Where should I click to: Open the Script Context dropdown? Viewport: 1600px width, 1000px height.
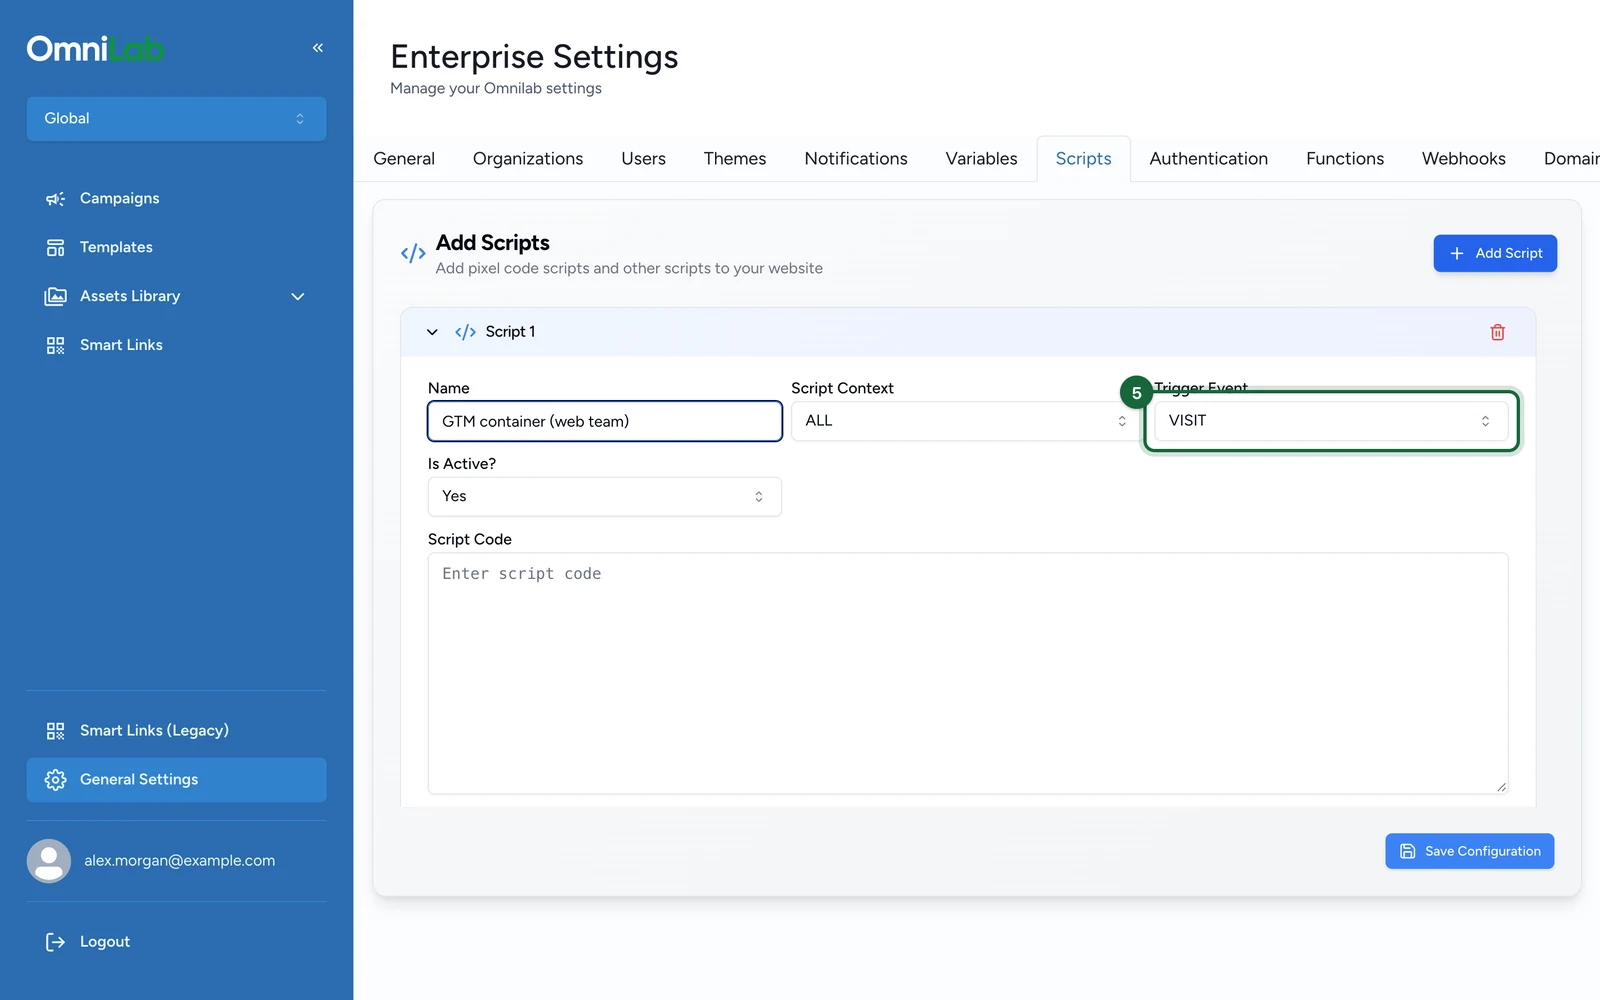tap(965, 421)
